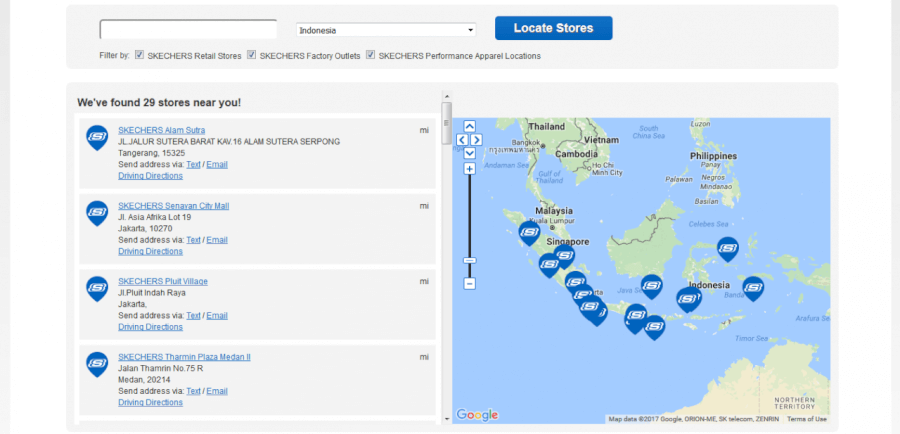Viewport: 900px width, 434px height.
Task: Zoom in using the map plus button
Action: pyautogui.click(x=469, y=169)
